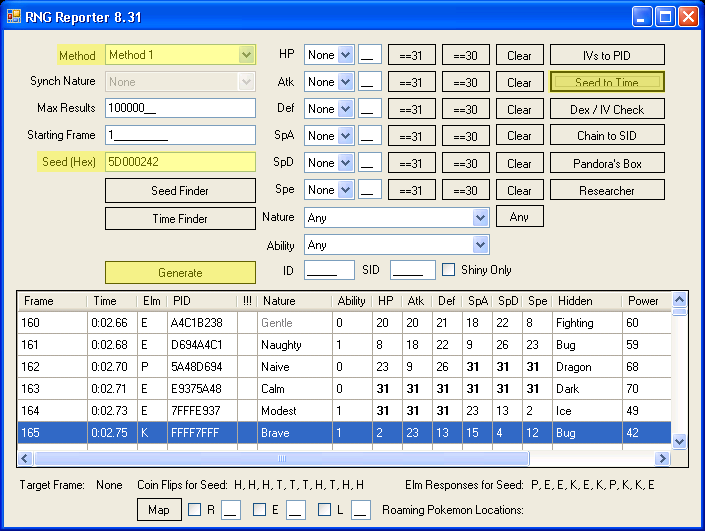Click the horizontal scrollbar of results table

click(x=340, y=458)
